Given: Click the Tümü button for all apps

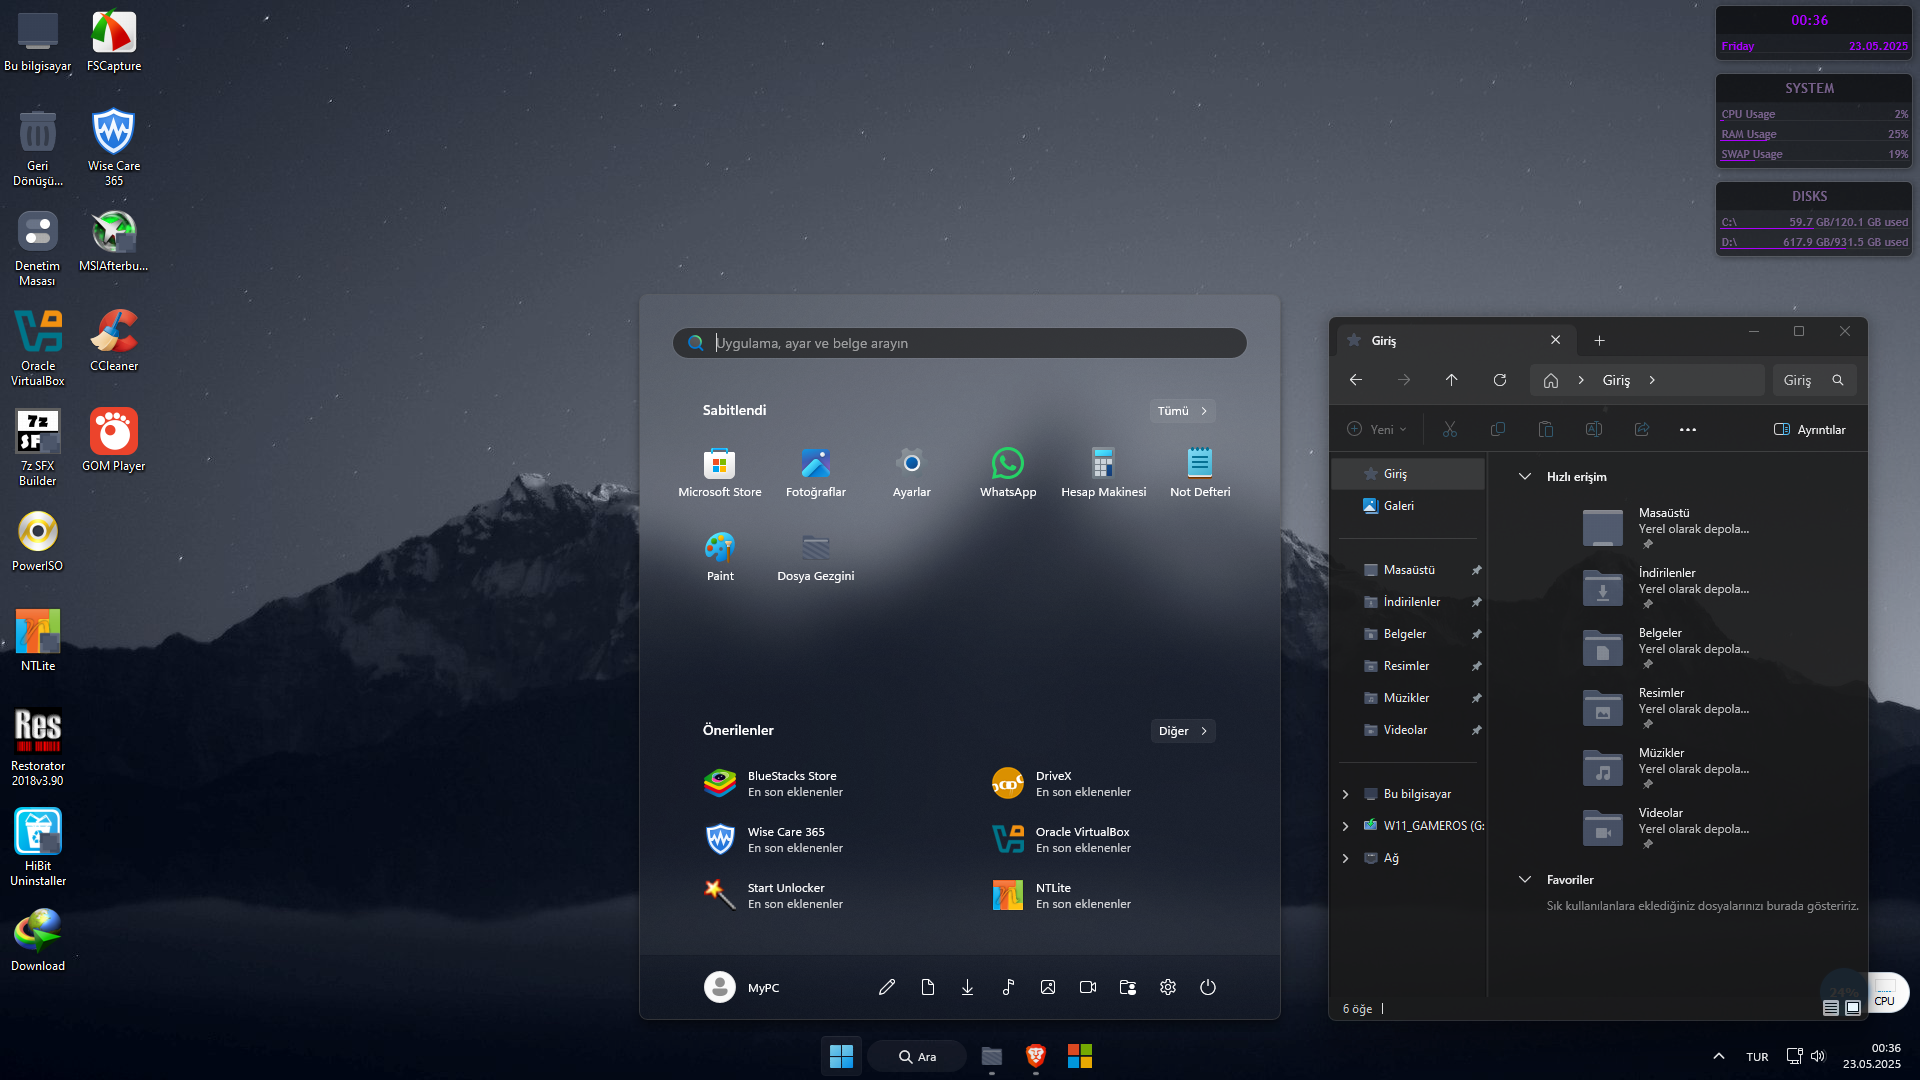Looking at the screenshot, I should pos(1182,411).
